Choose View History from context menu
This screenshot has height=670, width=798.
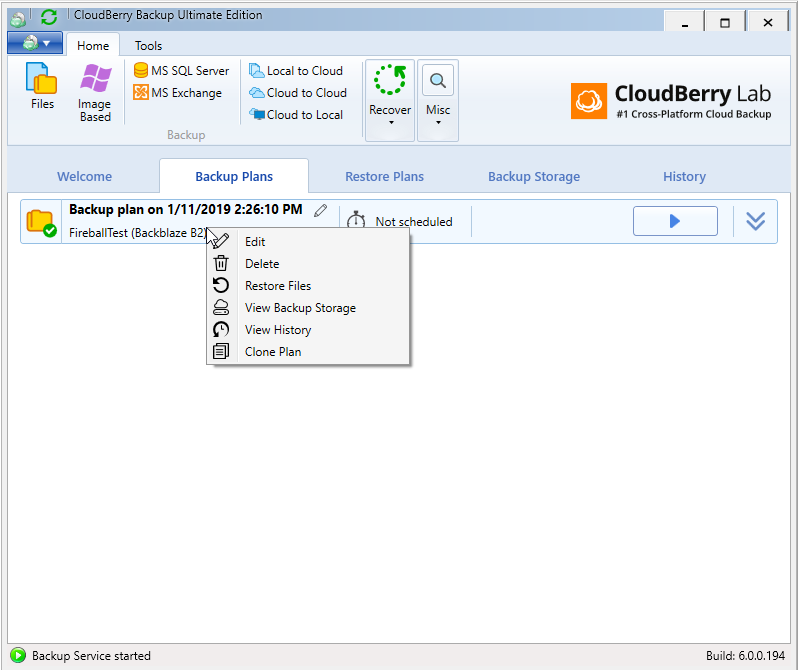coord(308,329)
